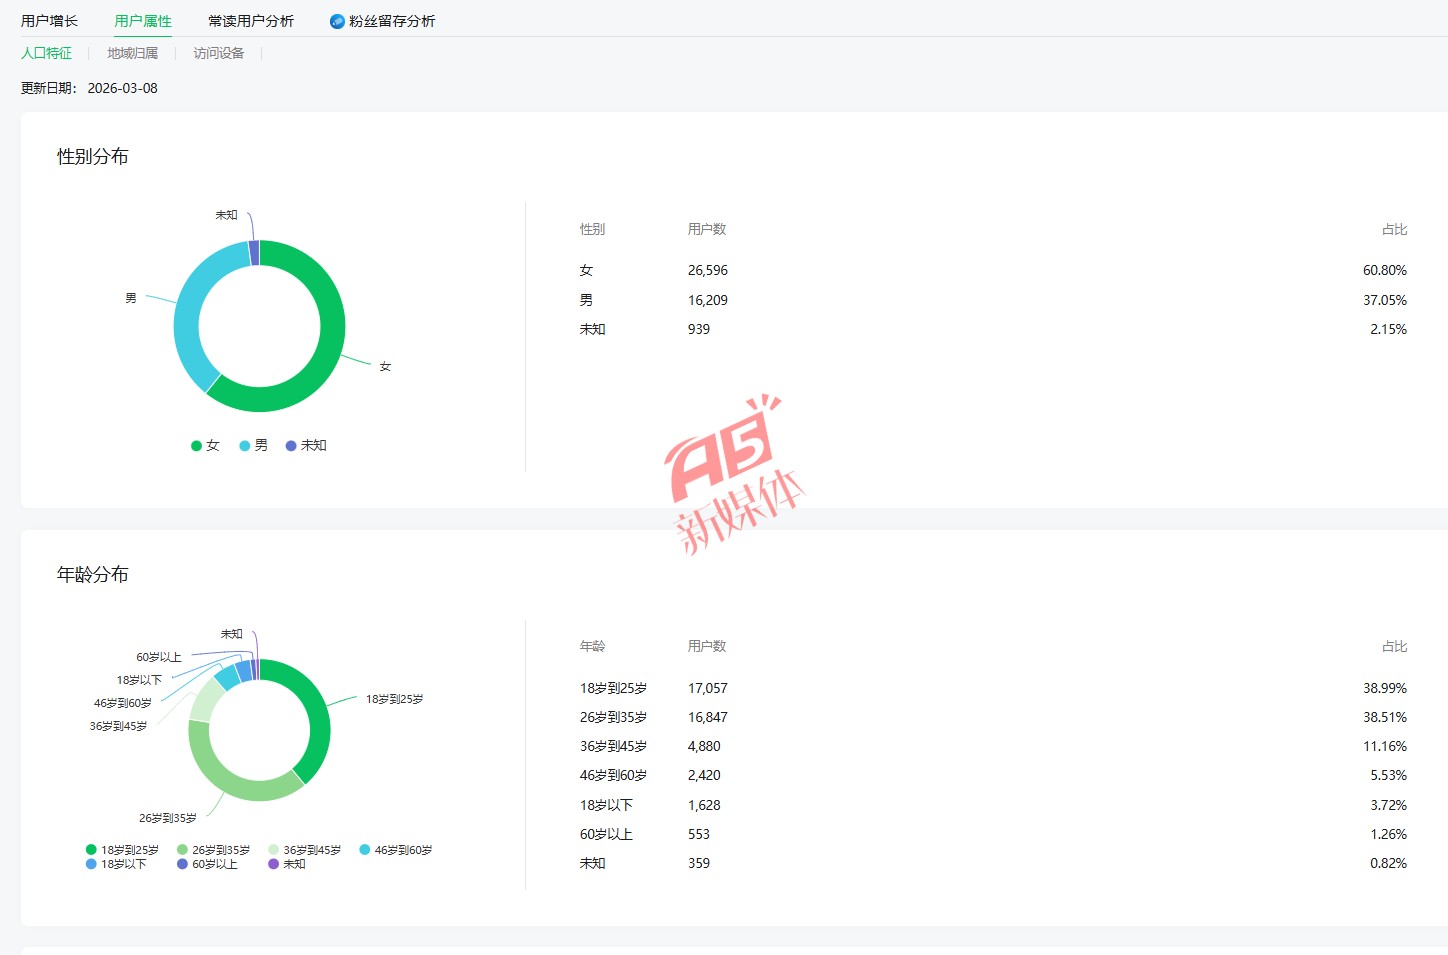Select the 访问设备 sub-tab
Viewport: 1448px width, 955px height.
(x=218, y=53)
